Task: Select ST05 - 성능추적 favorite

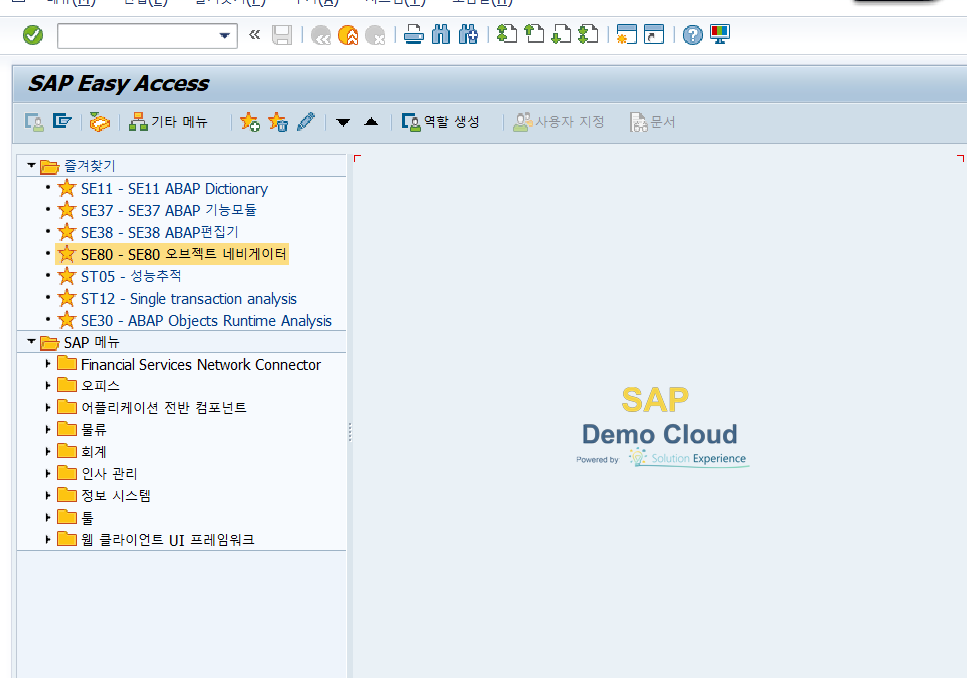Action: (x=131, y=276)
